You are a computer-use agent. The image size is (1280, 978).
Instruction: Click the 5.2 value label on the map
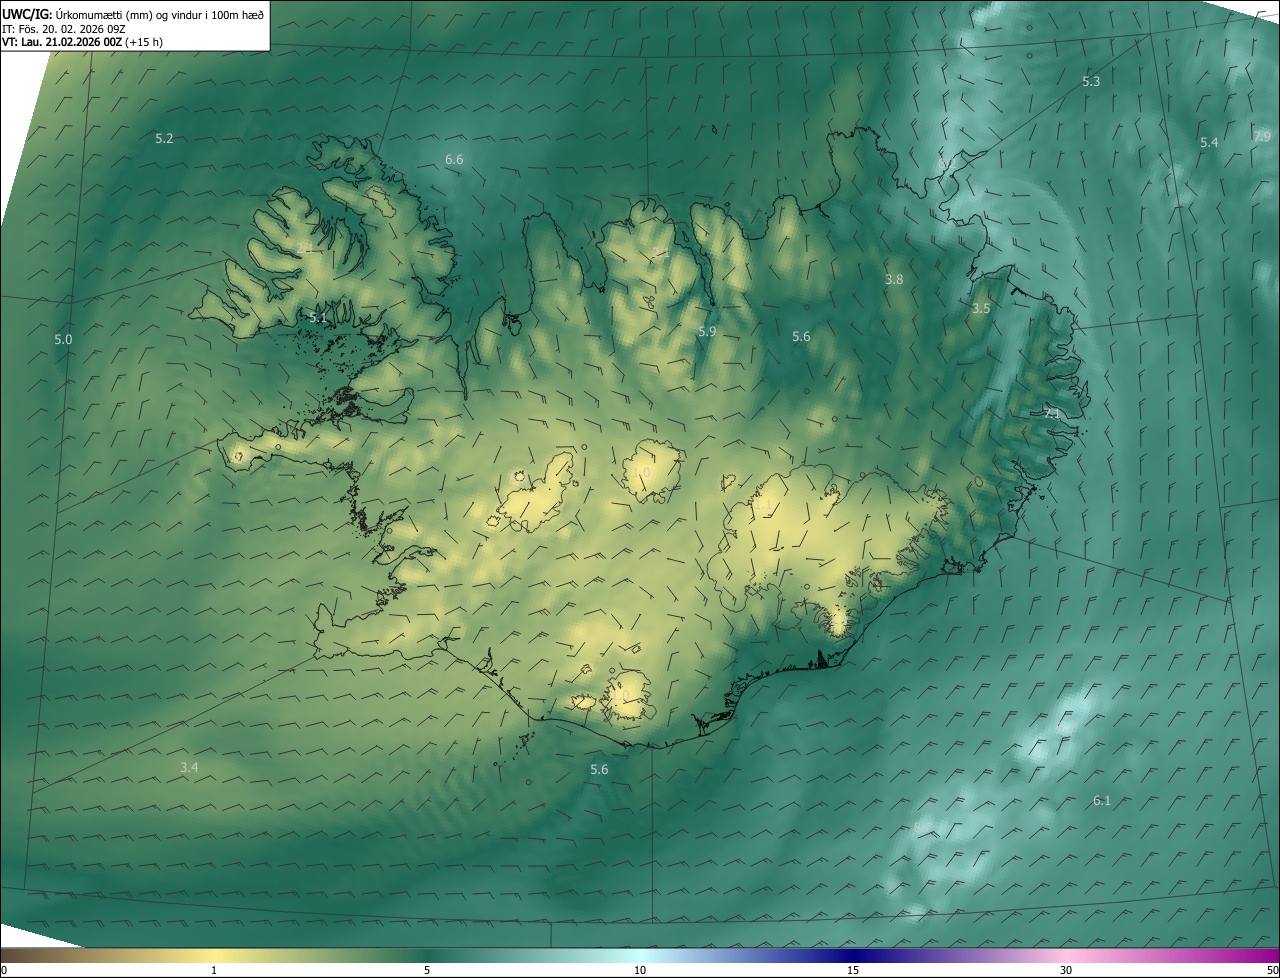point(164,139)
